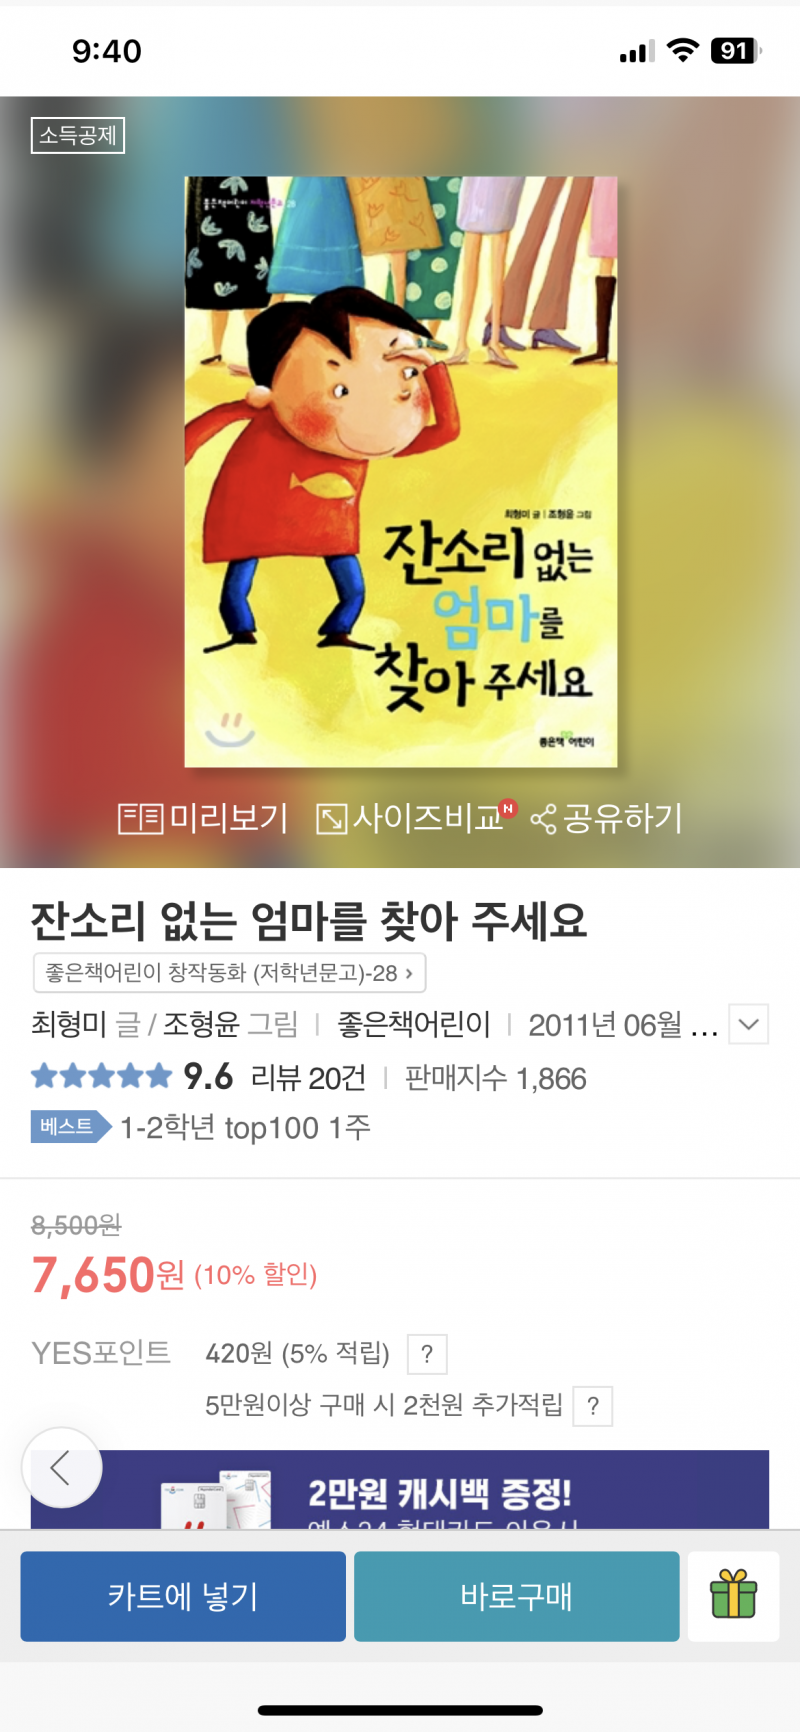Image resolution: width=800 pixels, height=1732 pixels.
Task: Tap the book cover image
Action: point(401,472)
